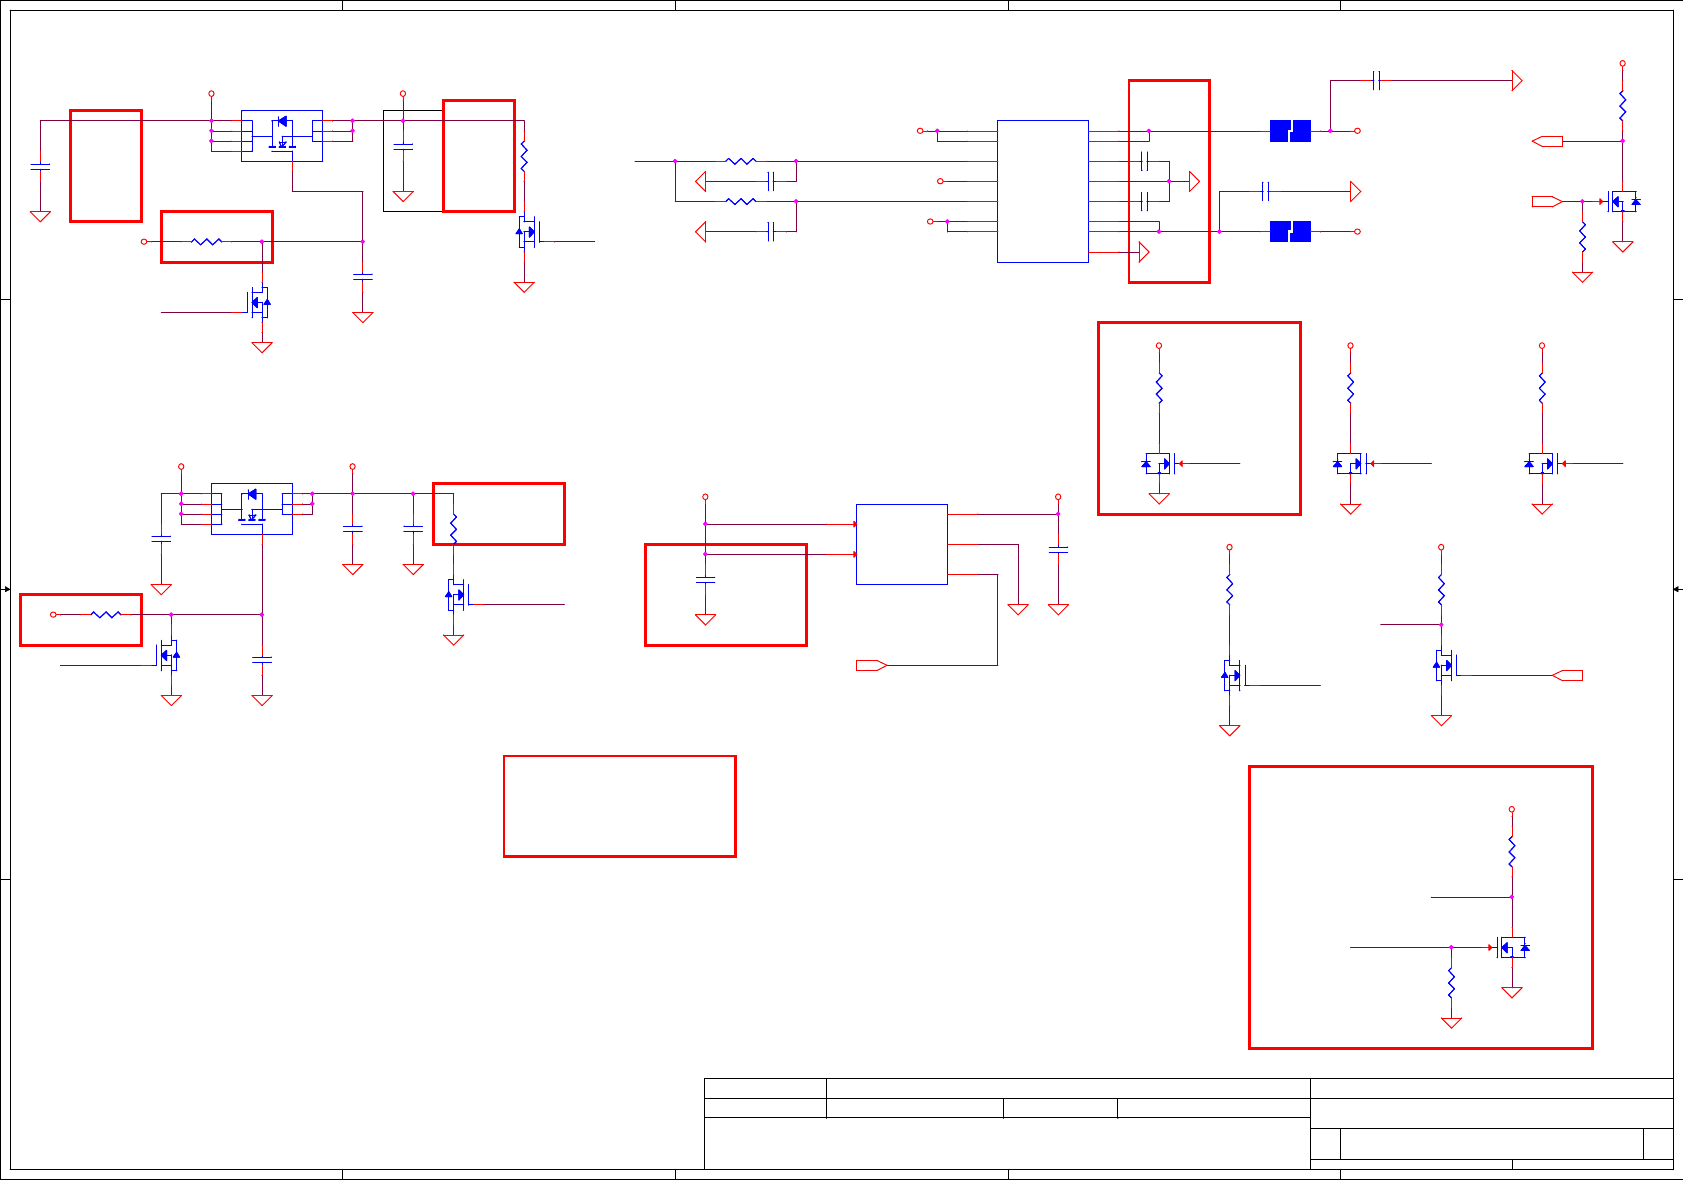This screenshot has width=1683, height=1180.
Task: Select the transistor inside the large bottom-right boxed circuit
Action: (x=1511, y=947)
